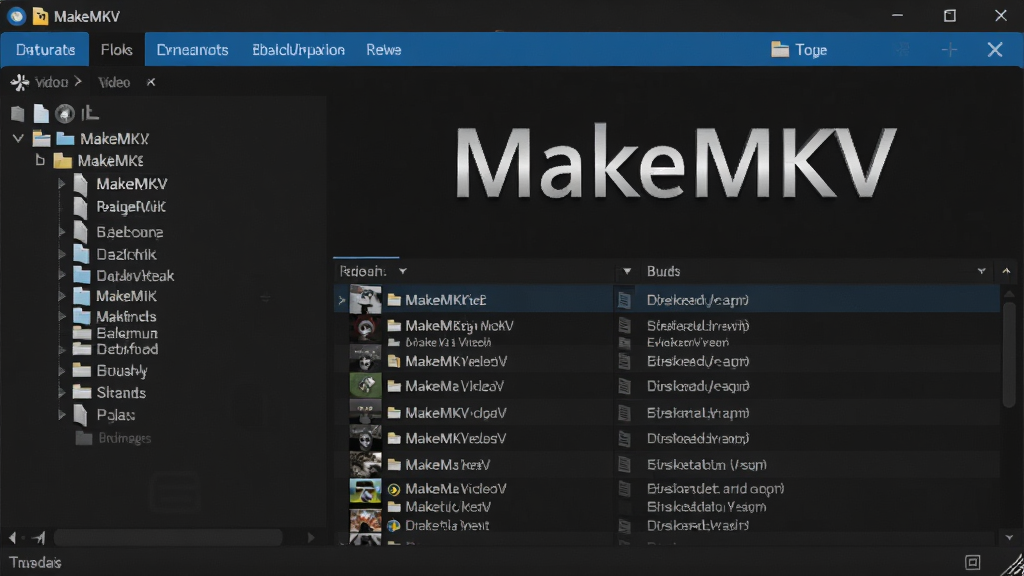The width and height of the screenshot is (1024, 576).
Task: Click the Disloady/eaqrd cell
Action: [697, 387]
